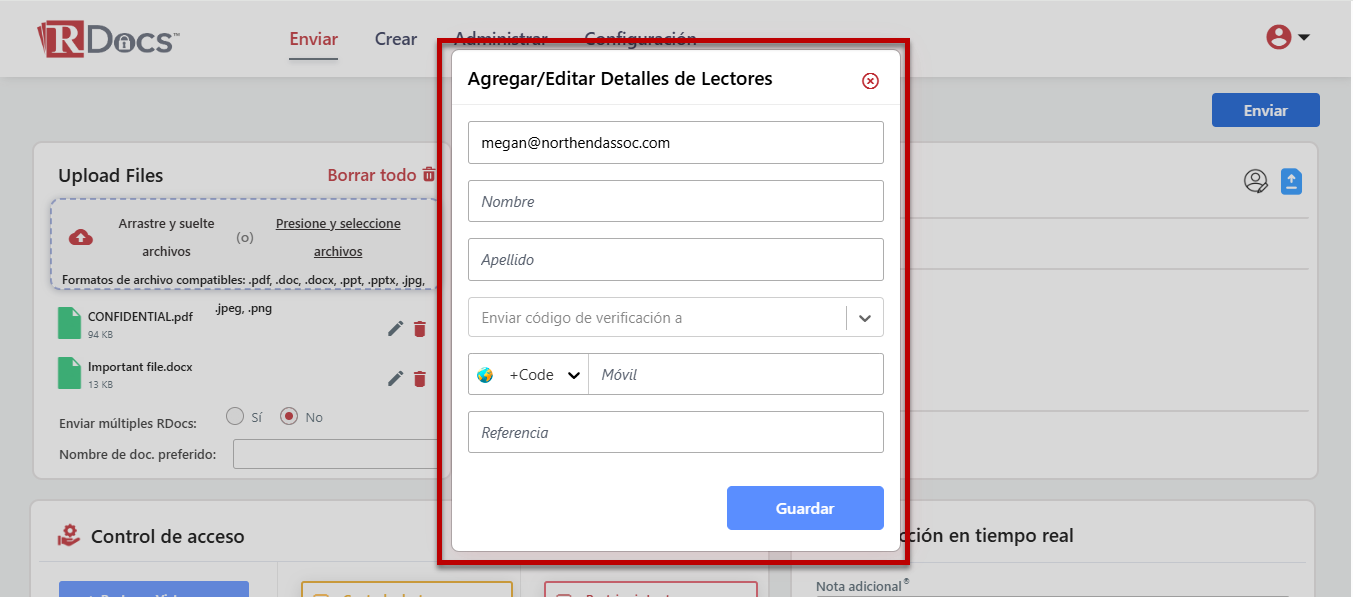Viewport: 1353px width, 597px height.
Task: Select Sí for Enviar múltiples RDocs
Action: tap(235, 416)
